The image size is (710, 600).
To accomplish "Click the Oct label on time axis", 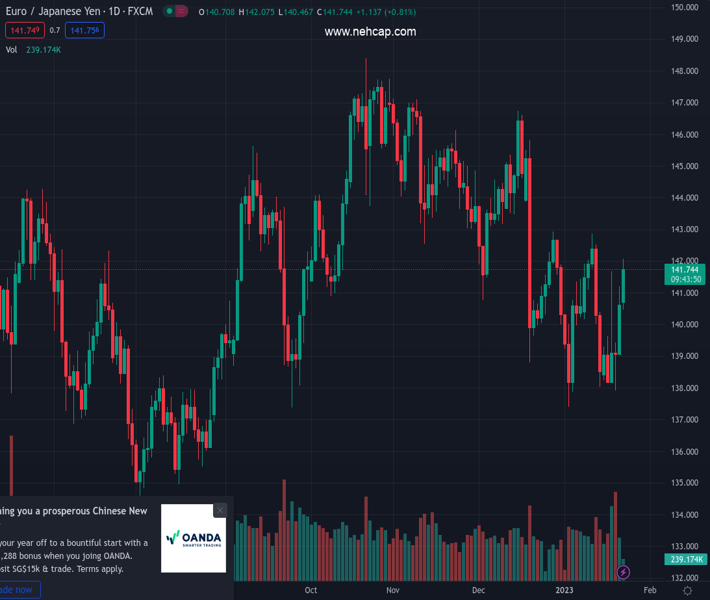I will (x=310, y=591).
